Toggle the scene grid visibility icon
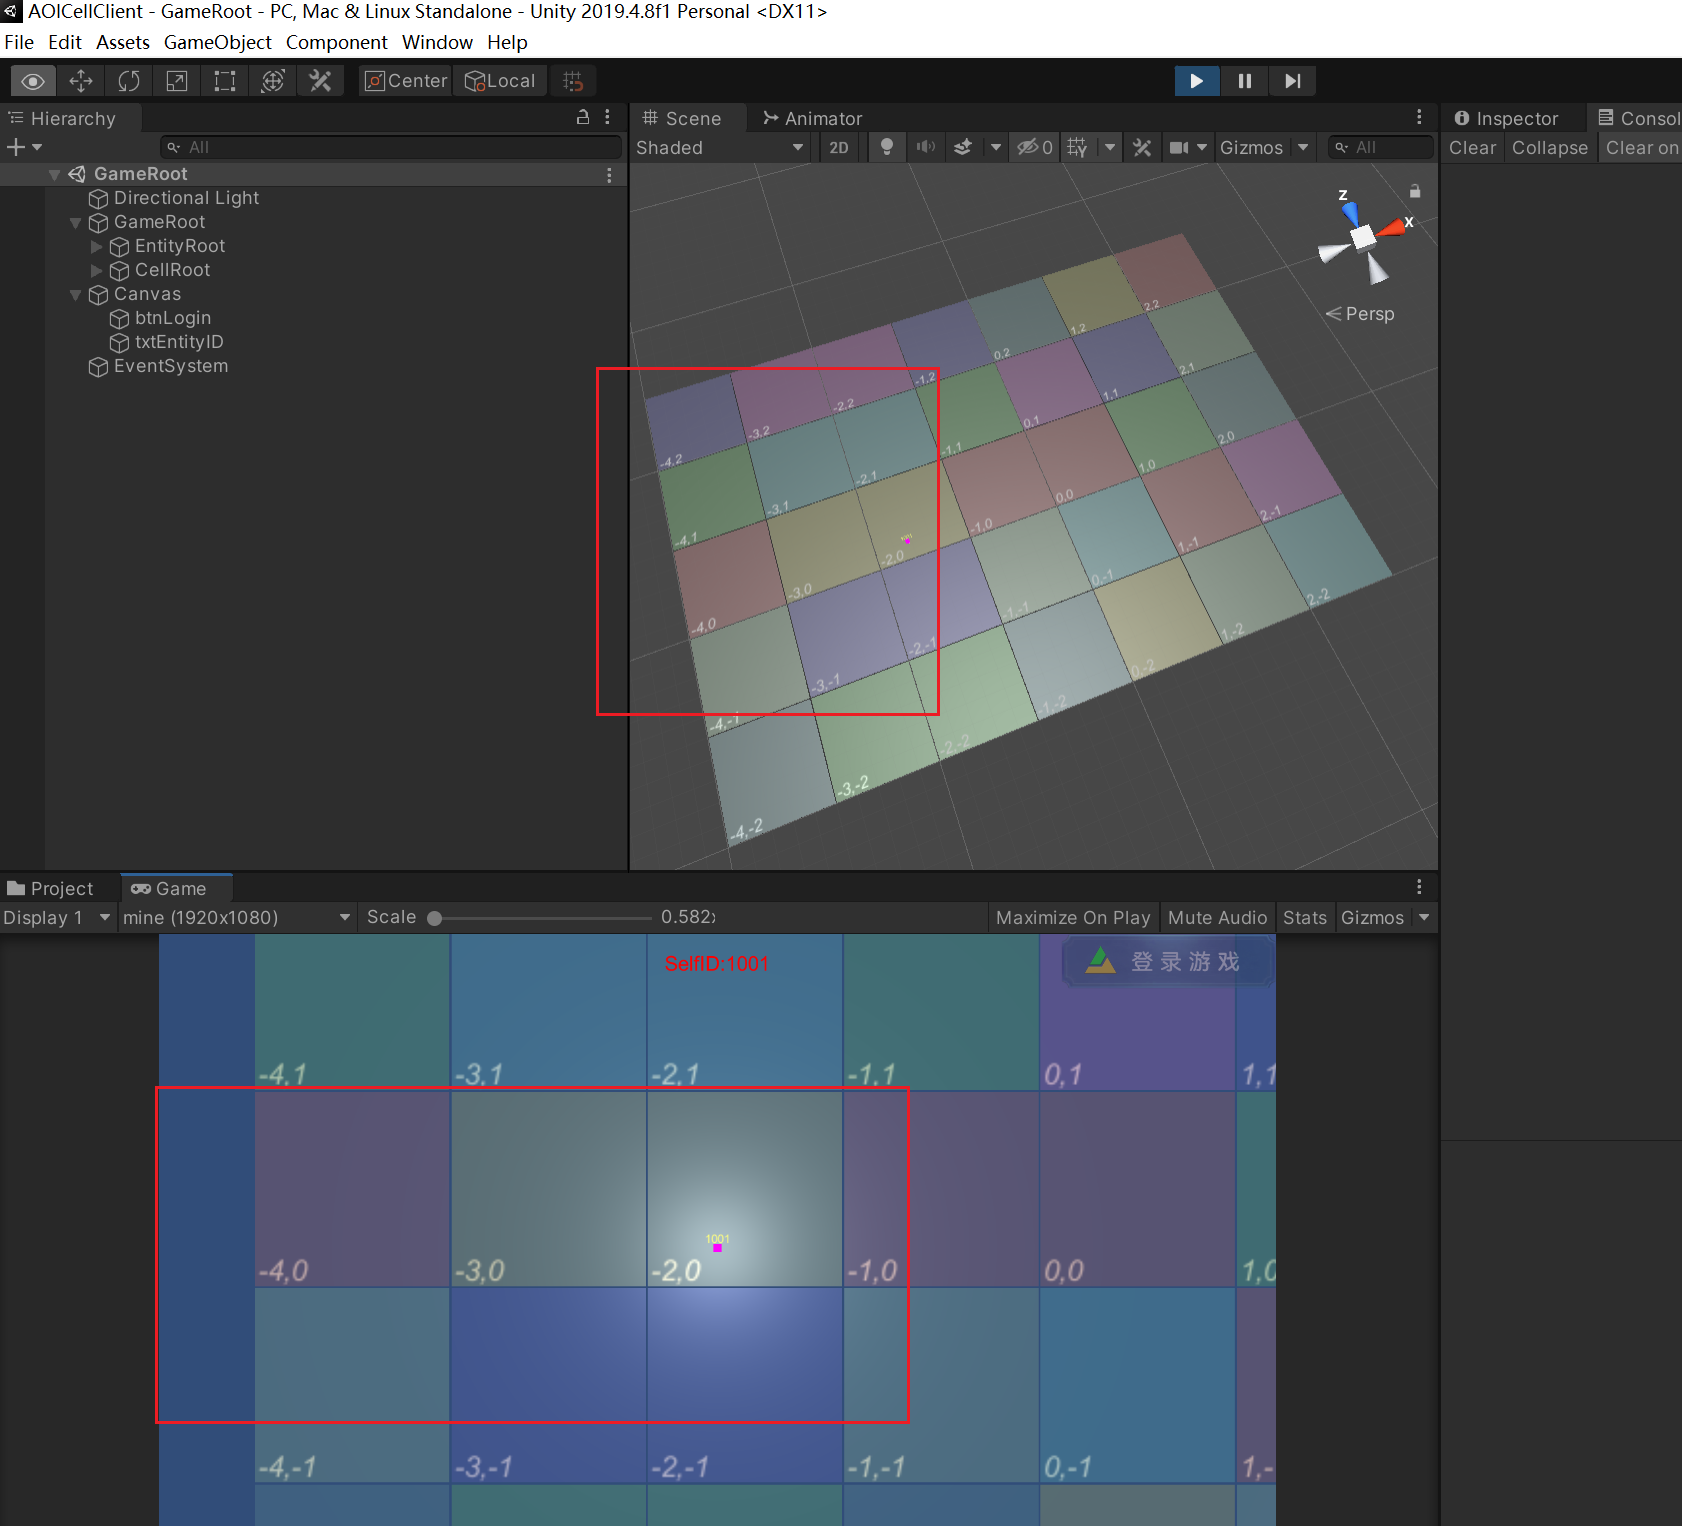 point(1078,148)
